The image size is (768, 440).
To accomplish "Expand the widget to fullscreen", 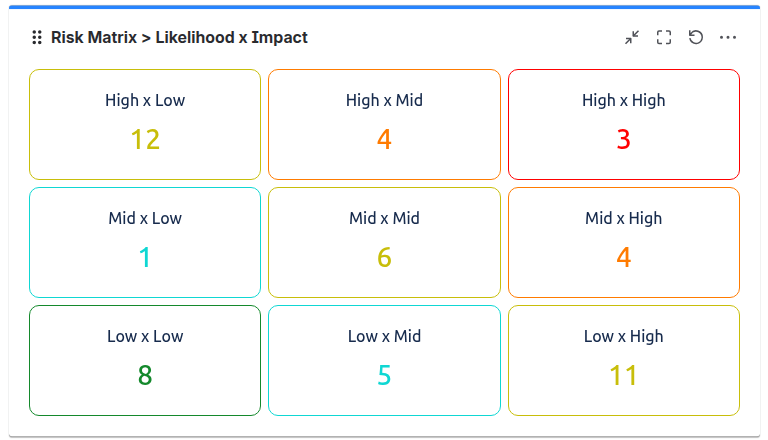I will point(664,38).
